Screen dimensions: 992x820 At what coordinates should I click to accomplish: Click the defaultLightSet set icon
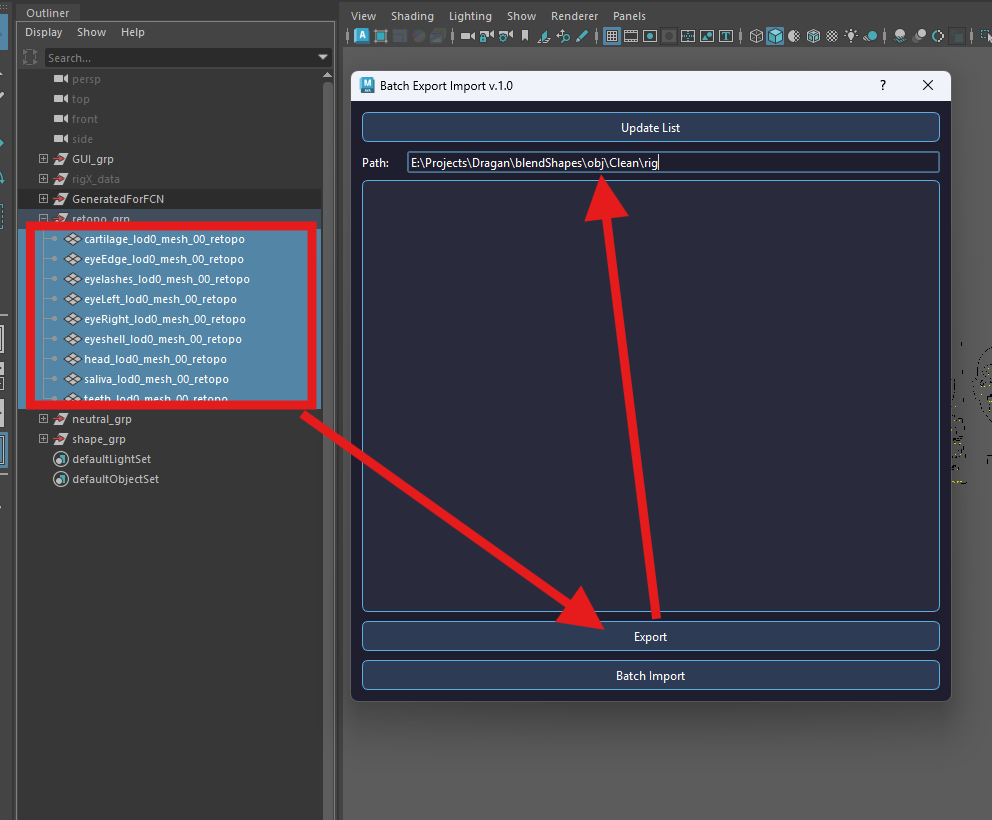coord(60,459)
